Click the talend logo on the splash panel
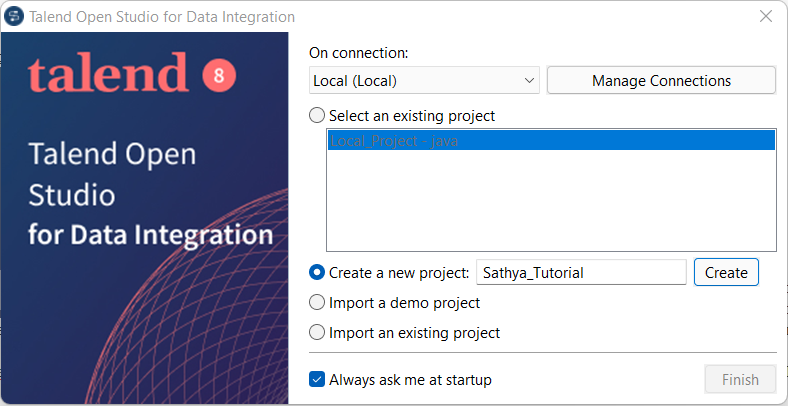 click(108, 73)
